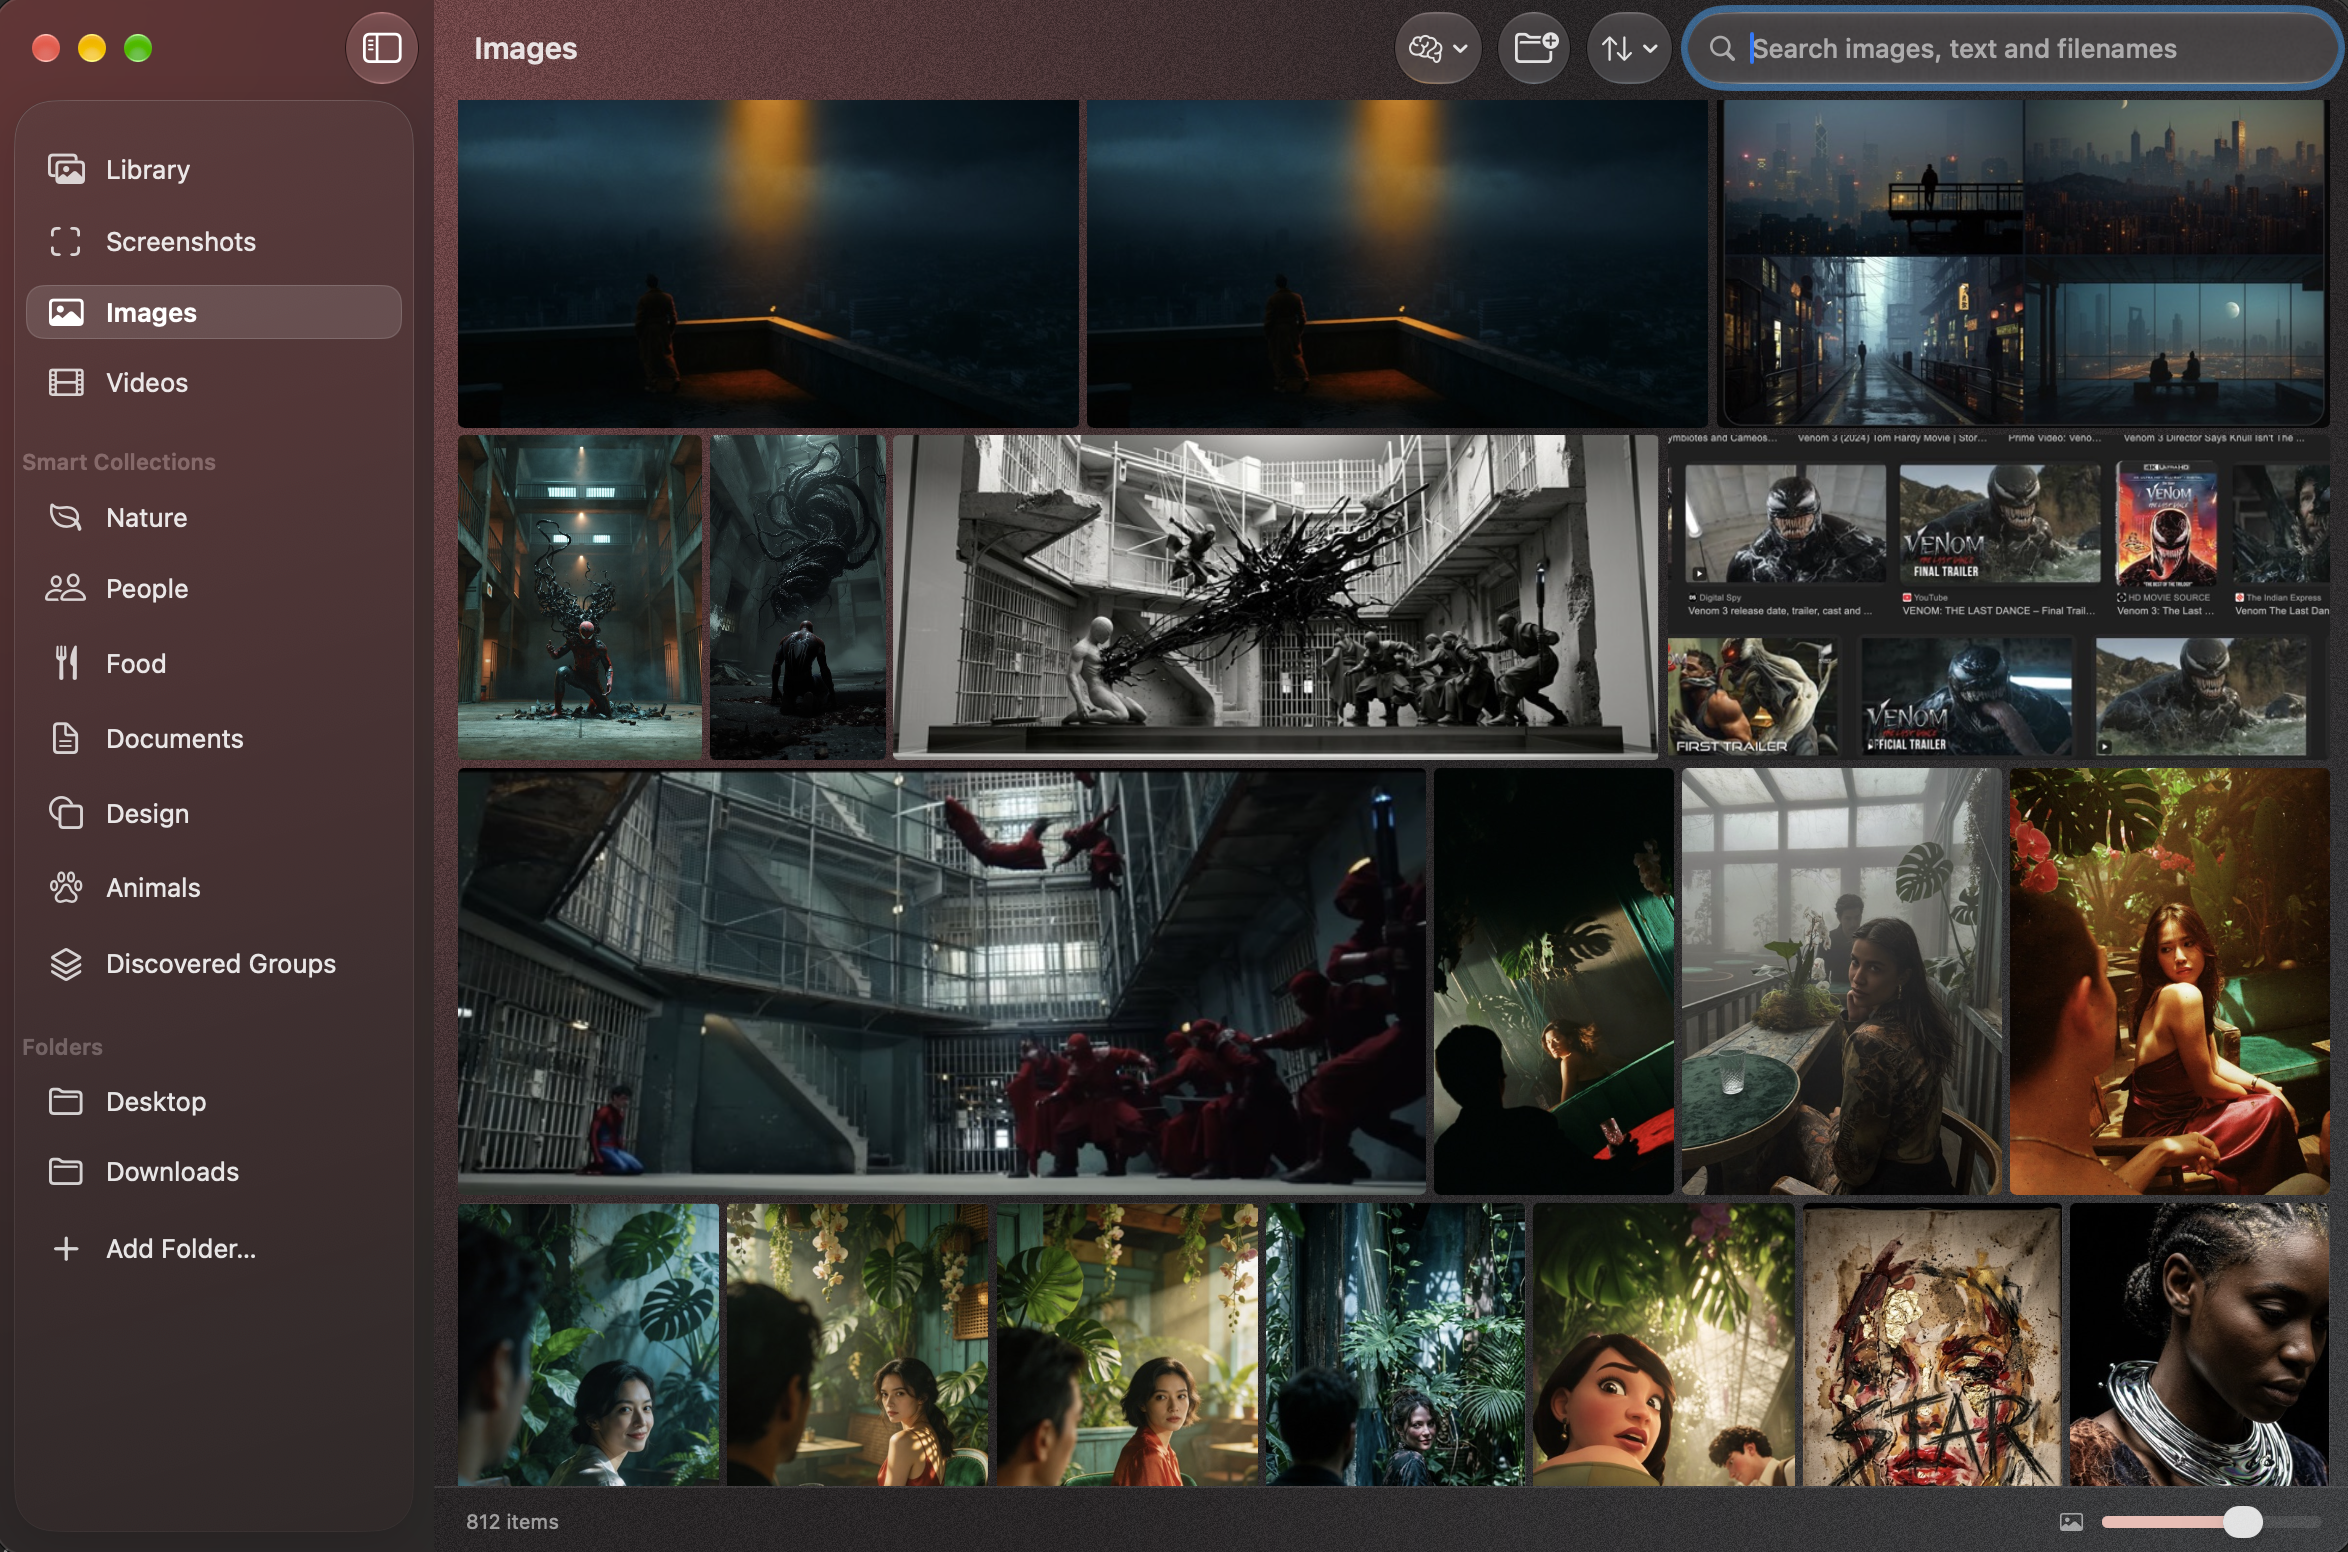Click the Design shapes icon

click(x=66, y=813)
